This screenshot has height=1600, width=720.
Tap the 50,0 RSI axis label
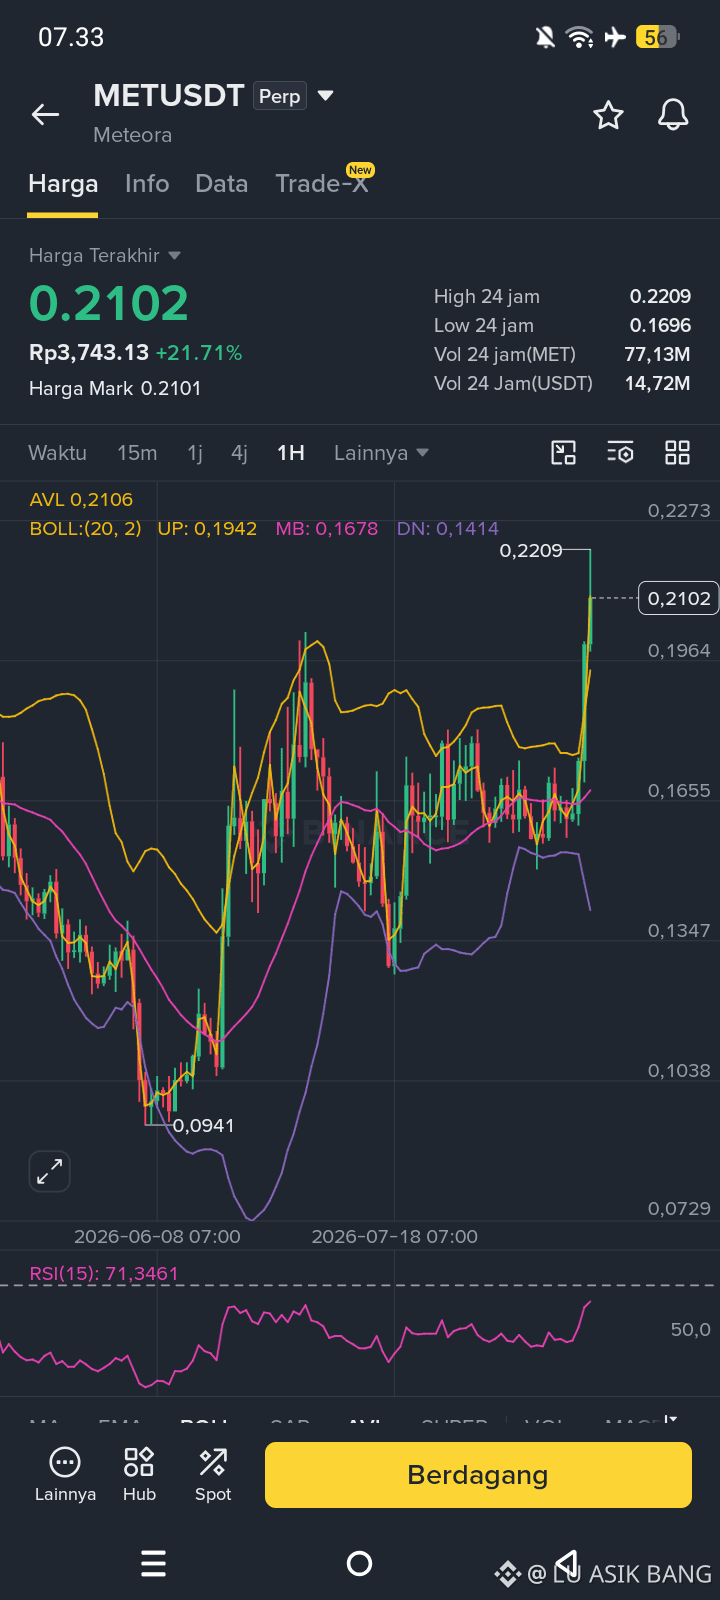coord(691,1330)
